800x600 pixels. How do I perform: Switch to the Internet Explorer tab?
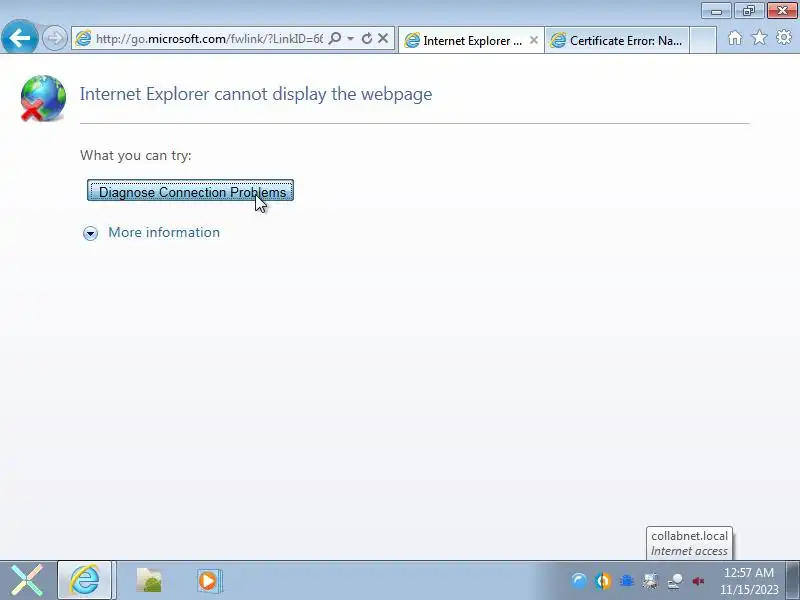click(470, 40)
